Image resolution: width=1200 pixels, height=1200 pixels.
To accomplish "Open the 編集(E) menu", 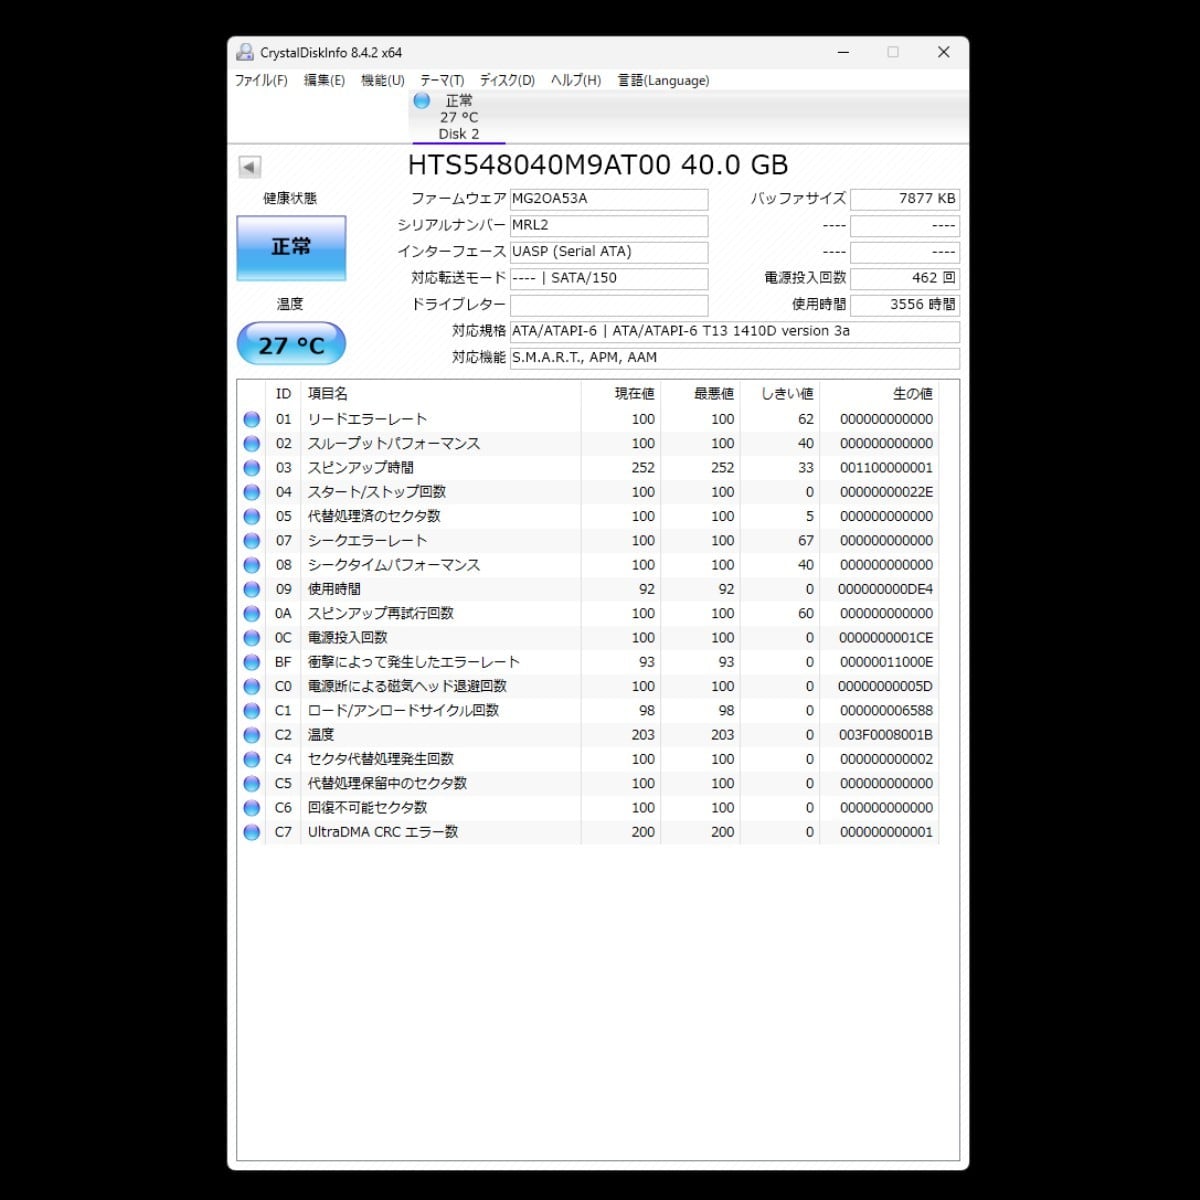I will 324,80.
